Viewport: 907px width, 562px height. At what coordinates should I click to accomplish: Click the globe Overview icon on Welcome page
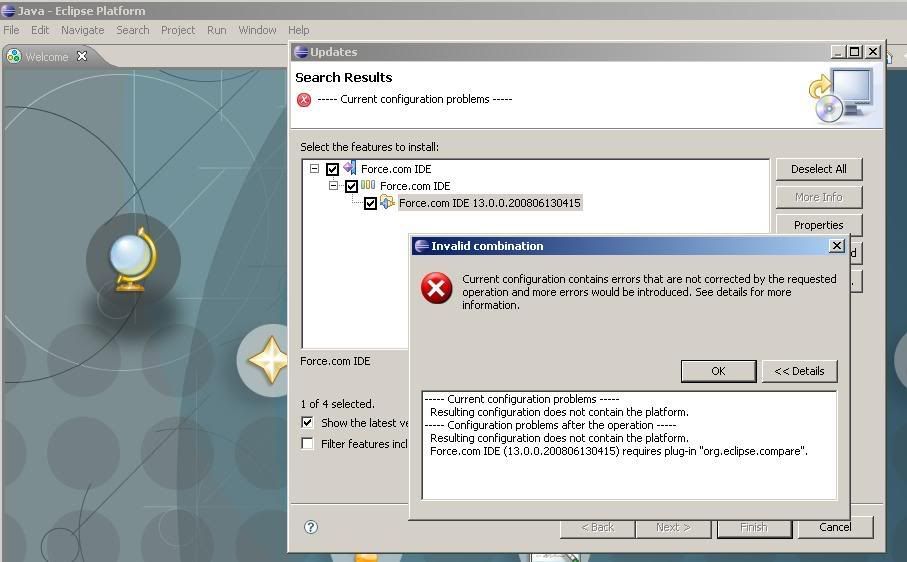click(133, 260)
